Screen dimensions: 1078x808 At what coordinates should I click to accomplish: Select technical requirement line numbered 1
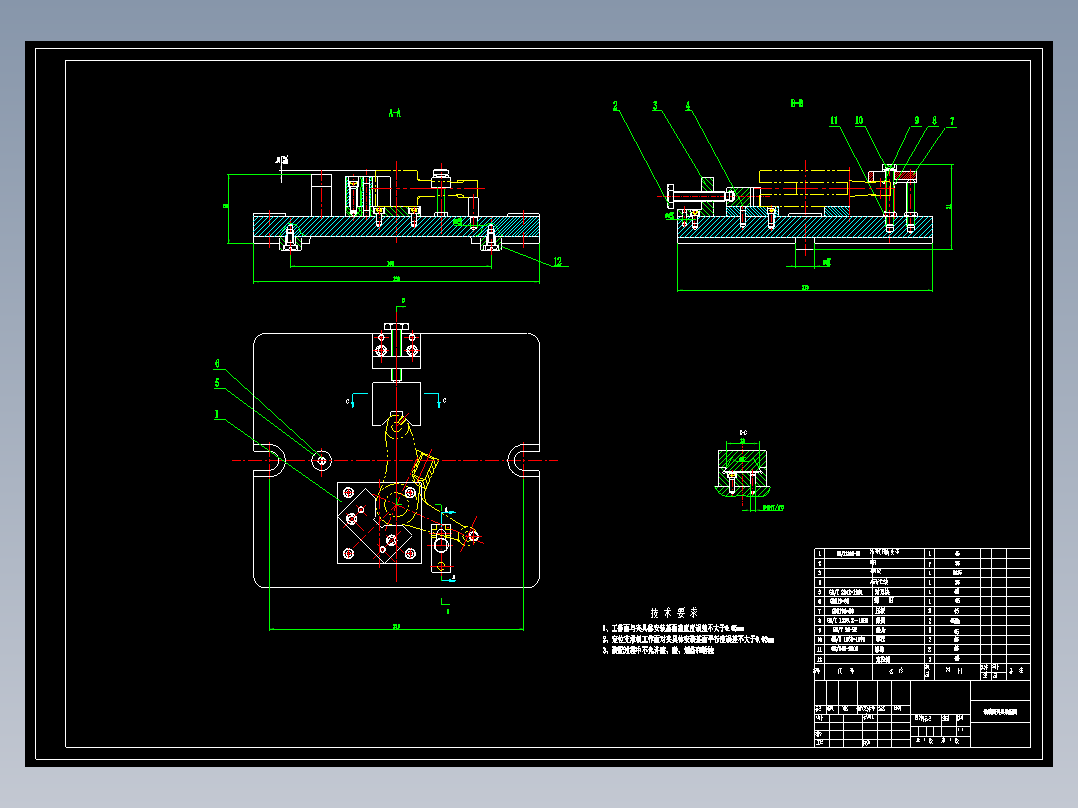coord(673,629)
